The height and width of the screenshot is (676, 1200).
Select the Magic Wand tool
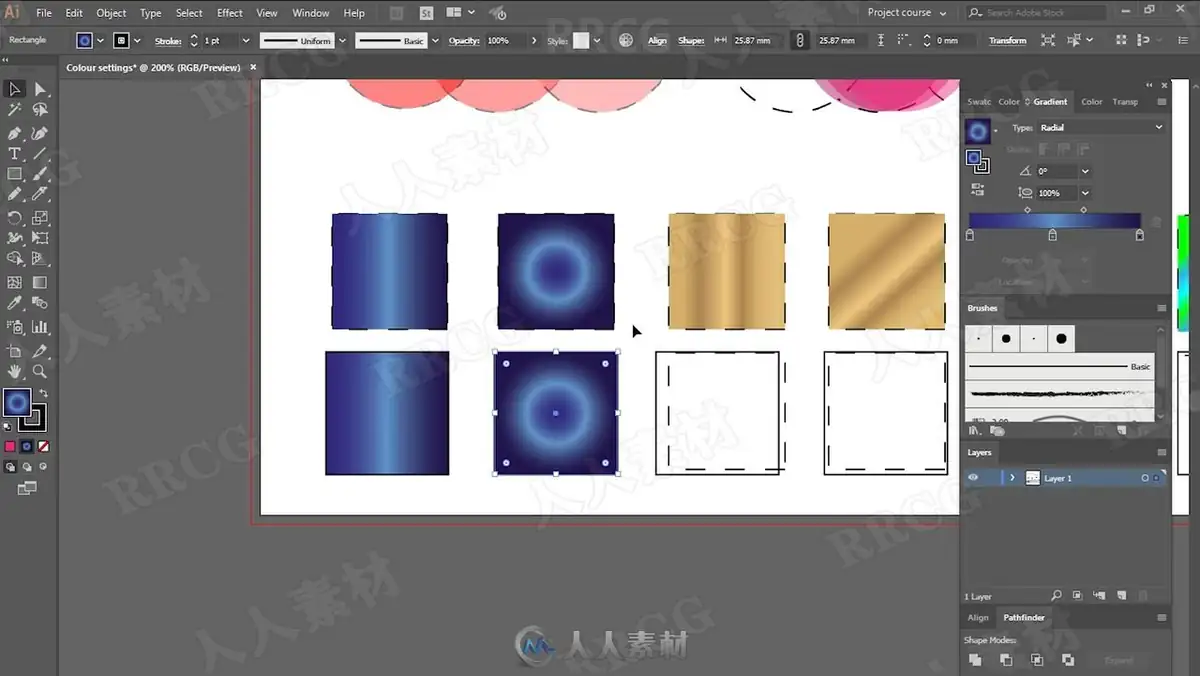click(15, 110)
